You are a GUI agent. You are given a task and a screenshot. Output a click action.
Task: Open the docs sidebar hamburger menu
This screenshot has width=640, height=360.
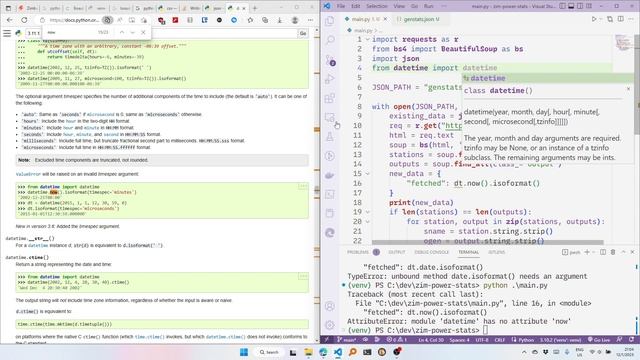(7, 33)
